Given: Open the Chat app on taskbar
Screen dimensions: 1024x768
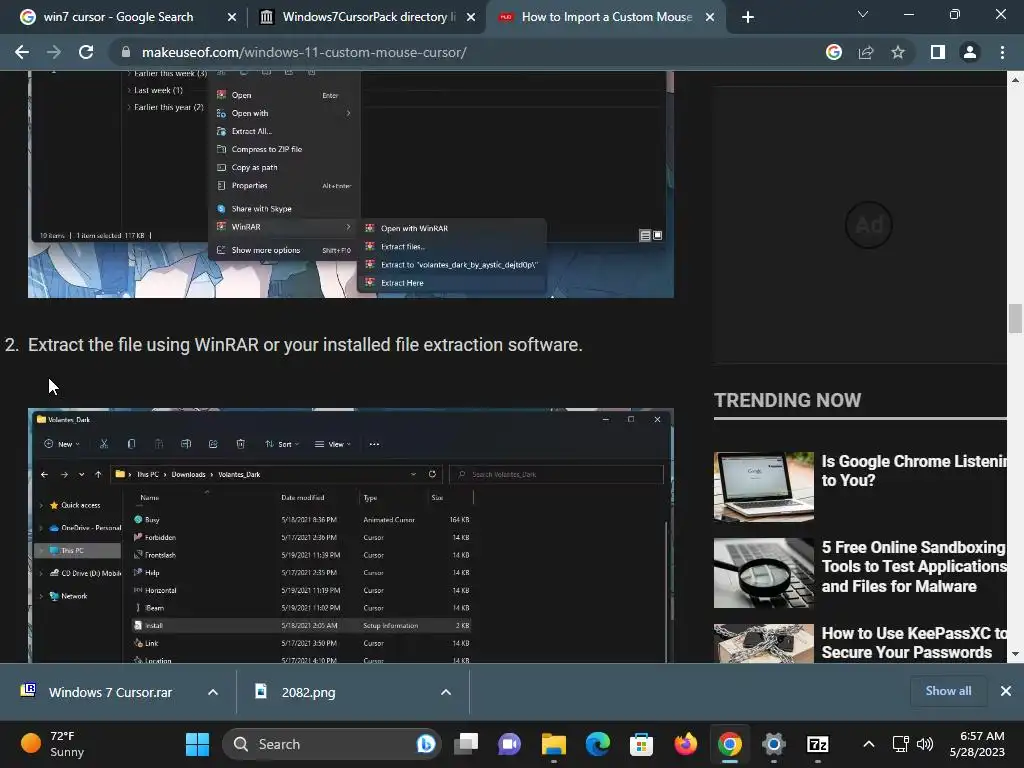Looking at the screenshot, I should [x=509, y=744].
